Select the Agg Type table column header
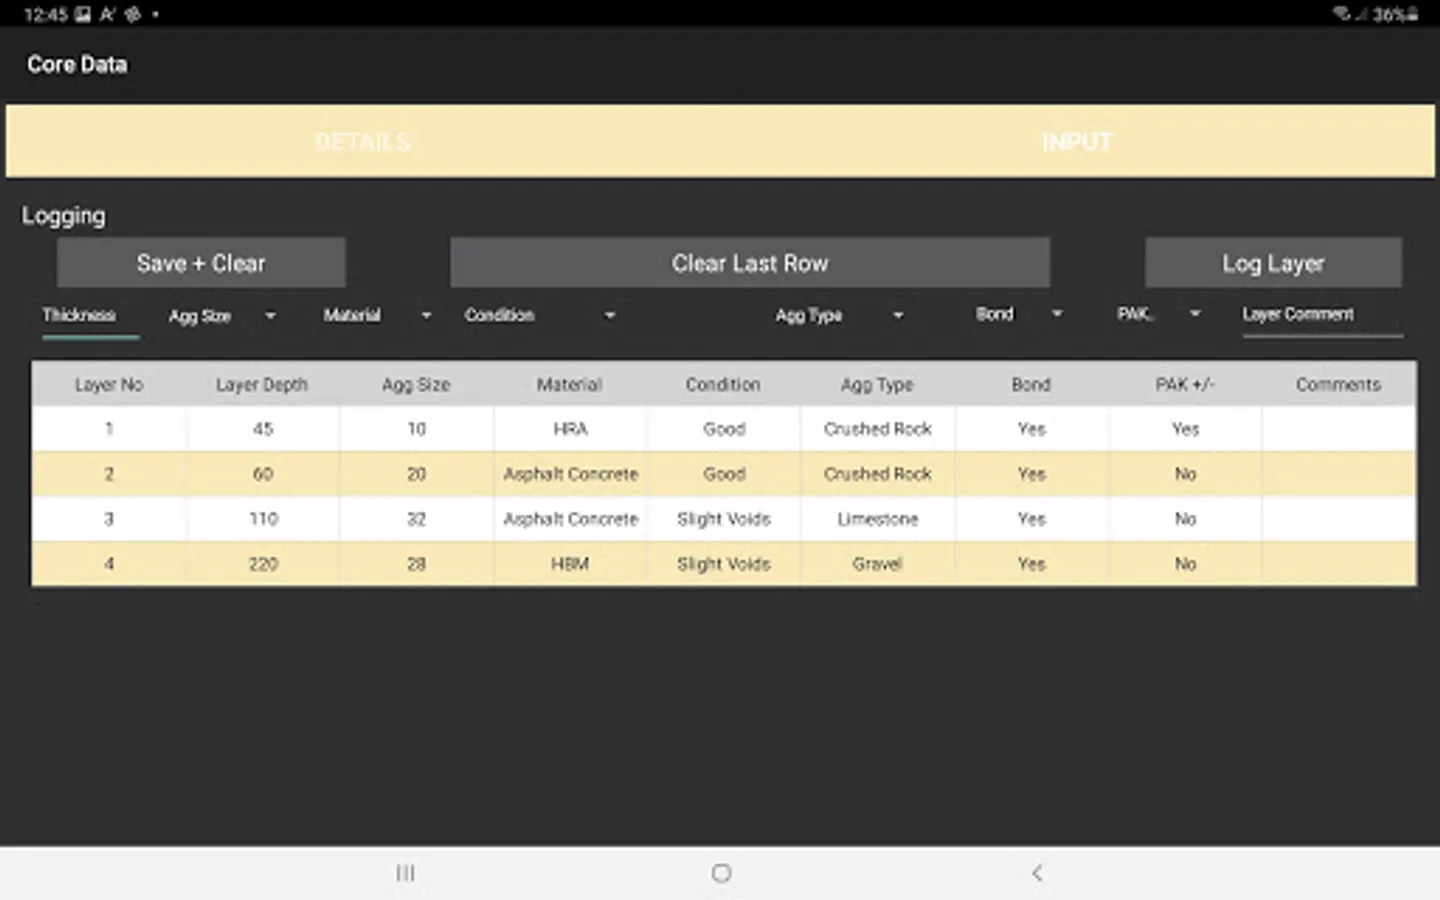This screenshot has width=1440, height=900. (x=877, y=385)
